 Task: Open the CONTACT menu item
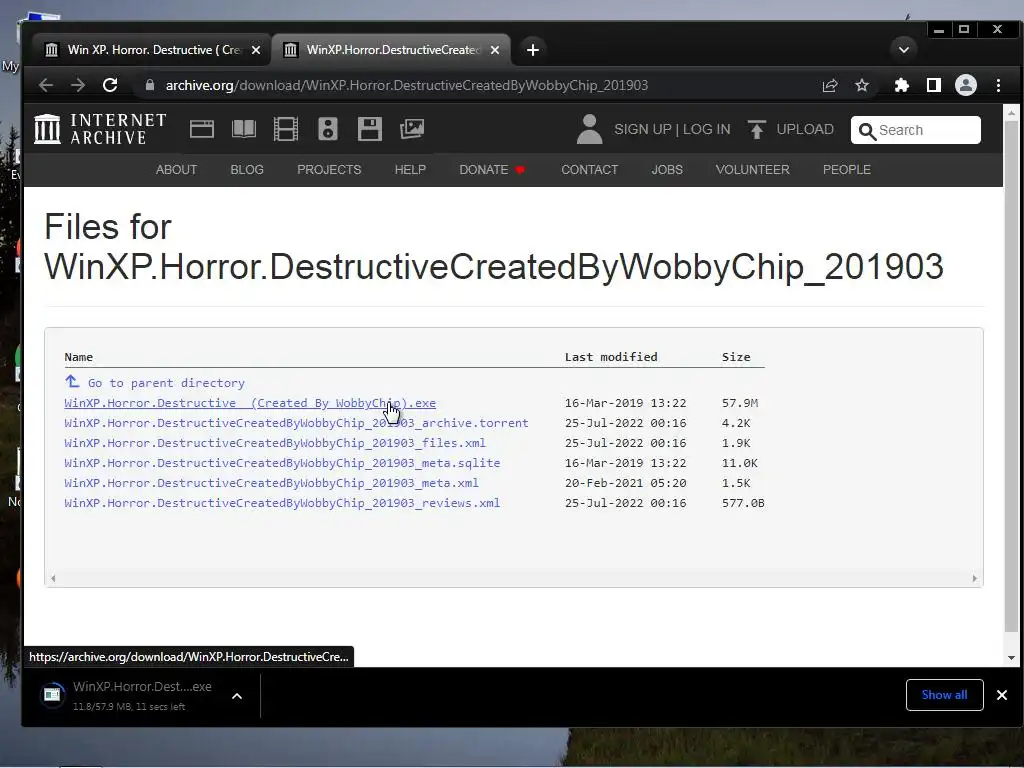(590, 170)
